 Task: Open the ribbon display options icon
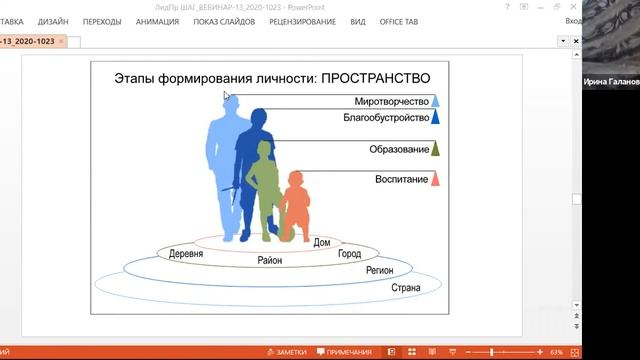524,7
